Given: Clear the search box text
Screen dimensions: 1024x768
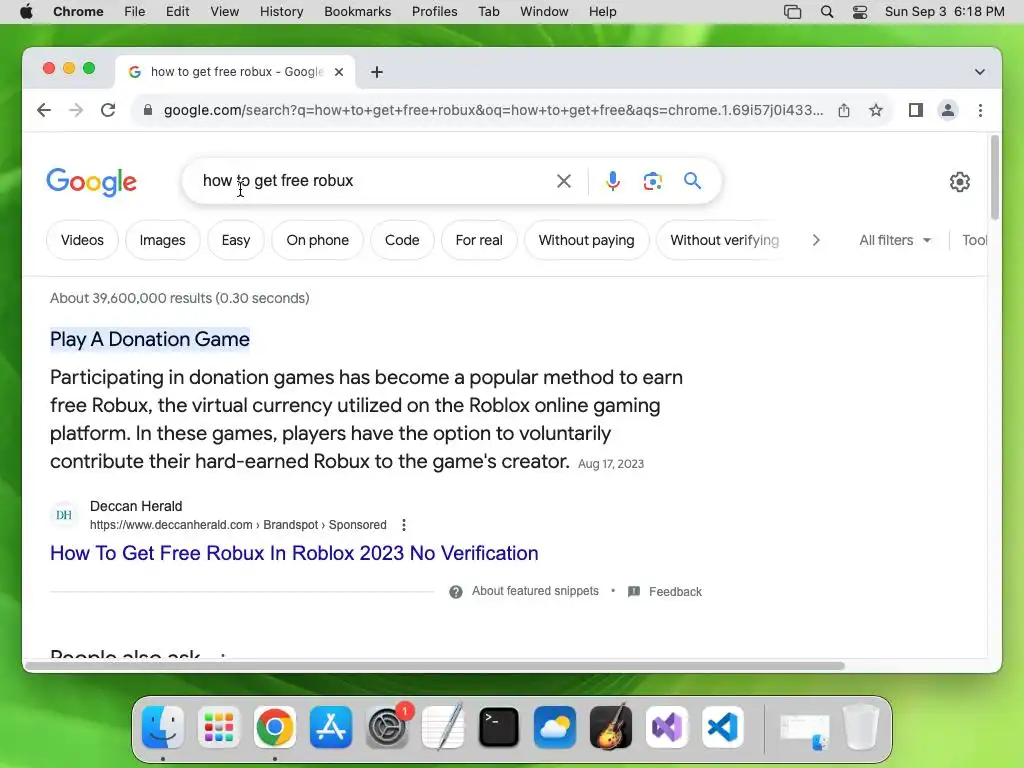Looking at the screenshot, I should click(x=564, y=181).
